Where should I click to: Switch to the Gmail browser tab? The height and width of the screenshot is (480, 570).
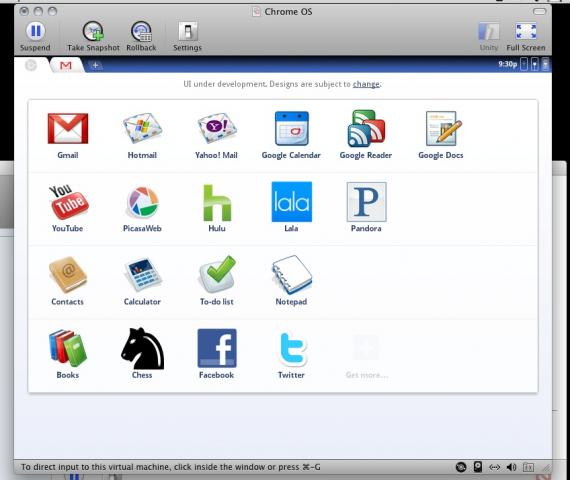pyautogui.click(x=66, y=65)
